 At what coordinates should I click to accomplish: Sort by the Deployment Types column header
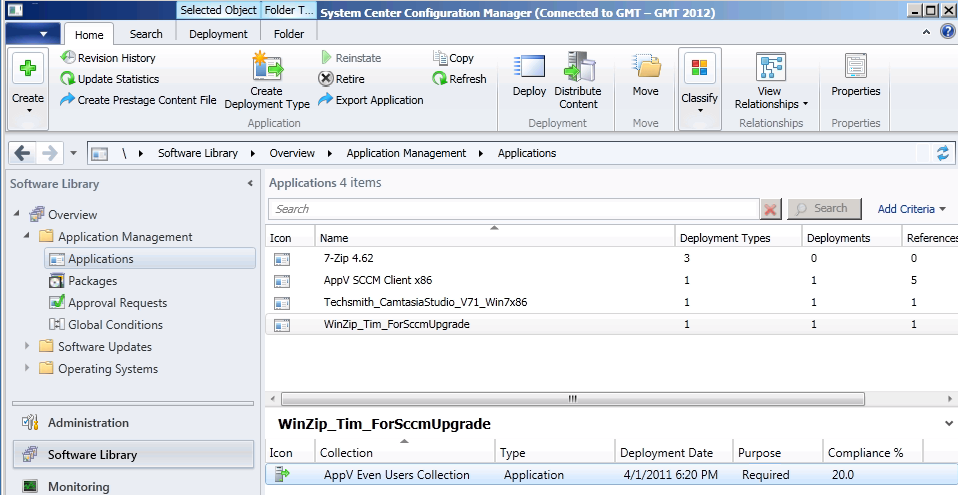click(x=738, y=237)
